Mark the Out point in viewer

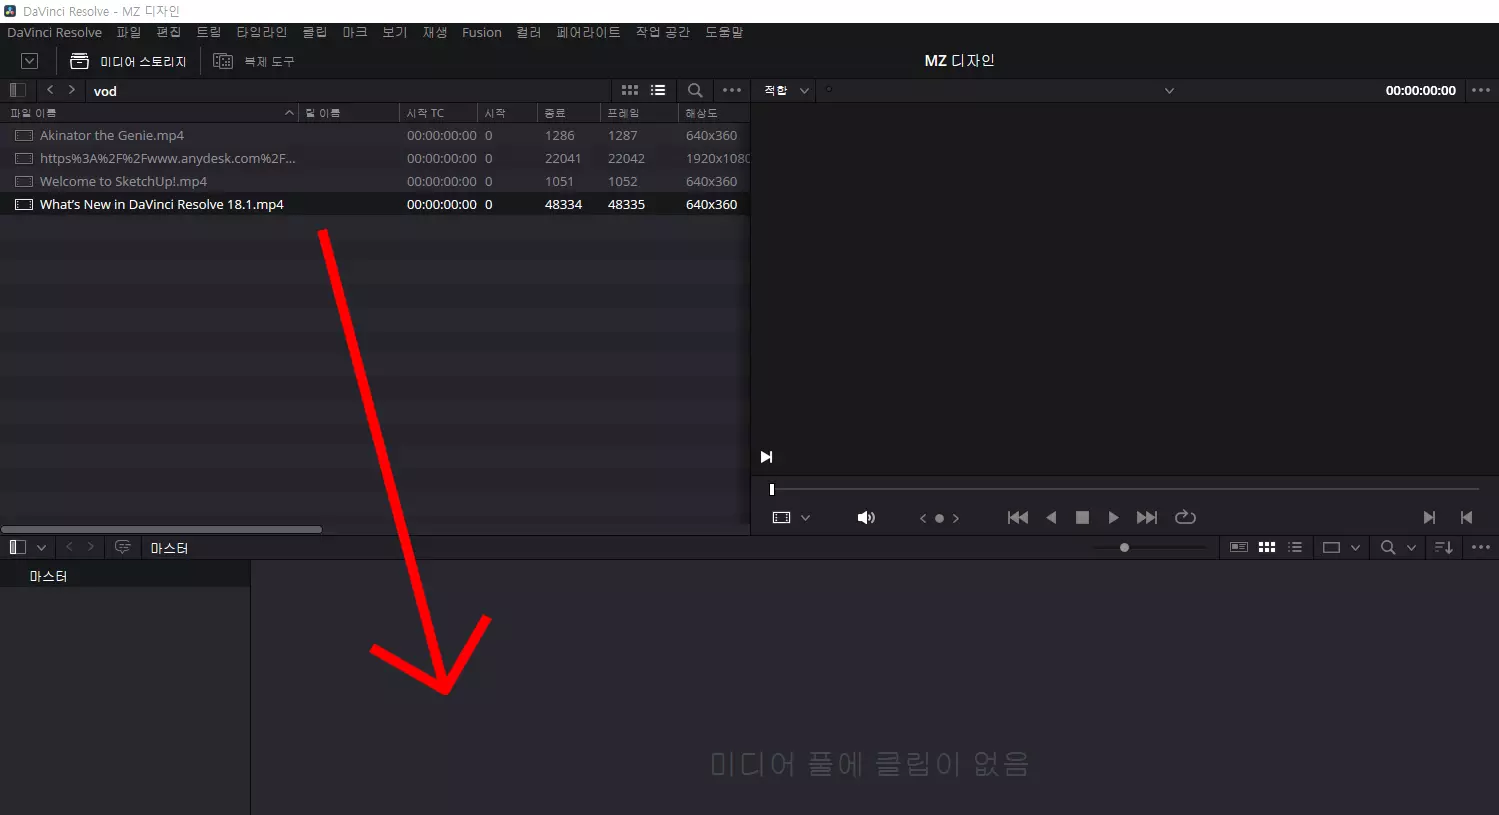click(x=1466, y=517)
